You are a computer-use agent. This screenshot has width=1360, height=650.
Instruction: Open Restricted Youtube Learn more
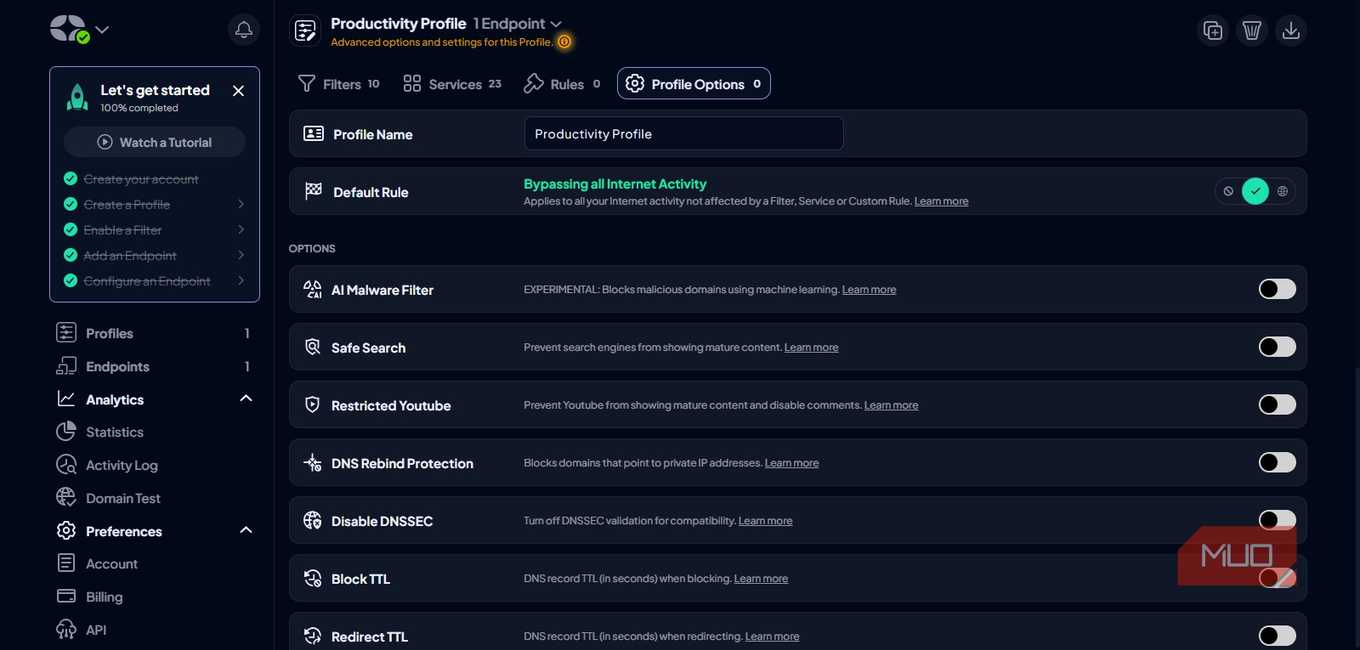(891, 406)
